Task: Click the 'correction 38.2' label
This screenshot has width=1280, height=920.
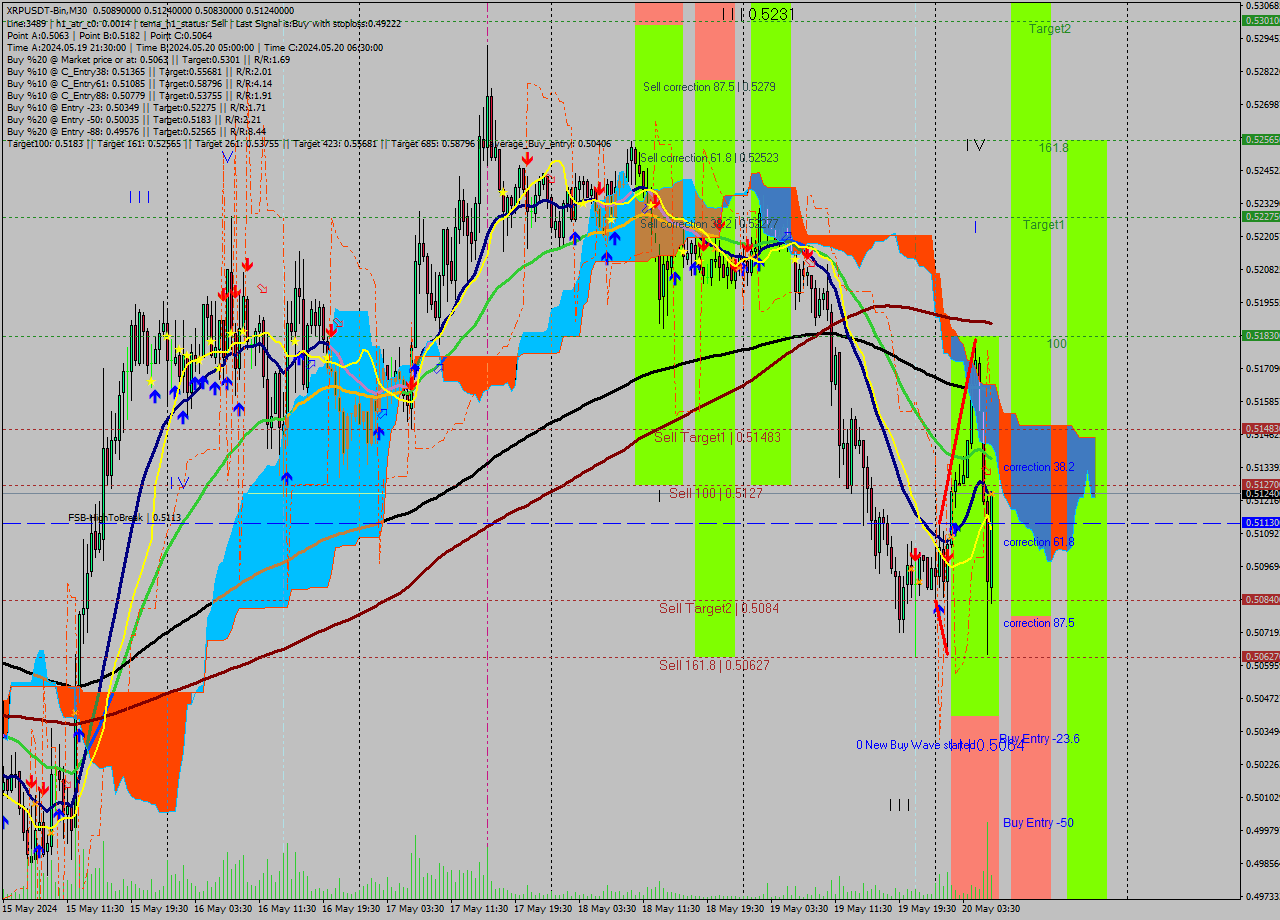Action: point(1039,467)
